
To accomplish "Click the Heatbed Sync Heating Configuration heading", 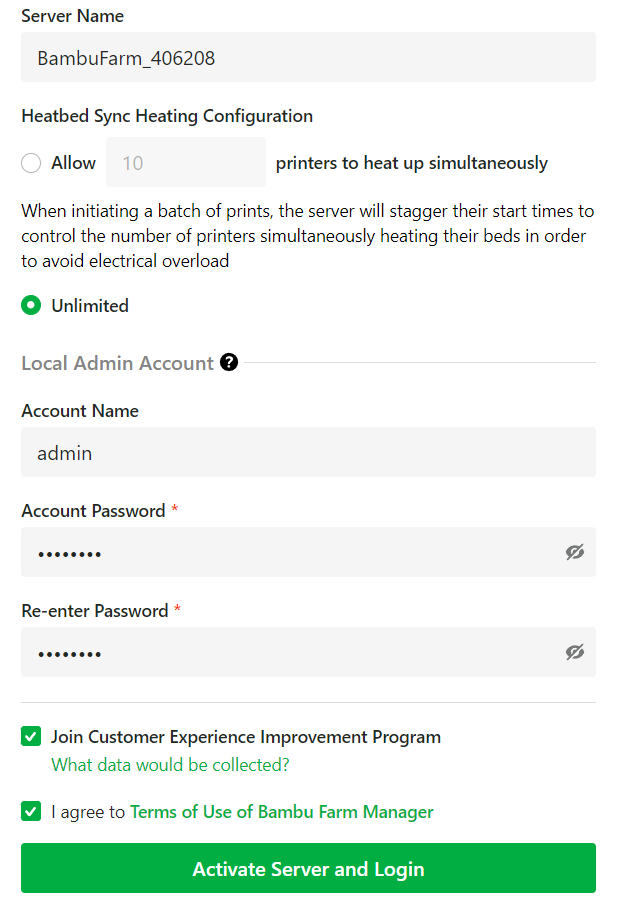I will 167,116.
